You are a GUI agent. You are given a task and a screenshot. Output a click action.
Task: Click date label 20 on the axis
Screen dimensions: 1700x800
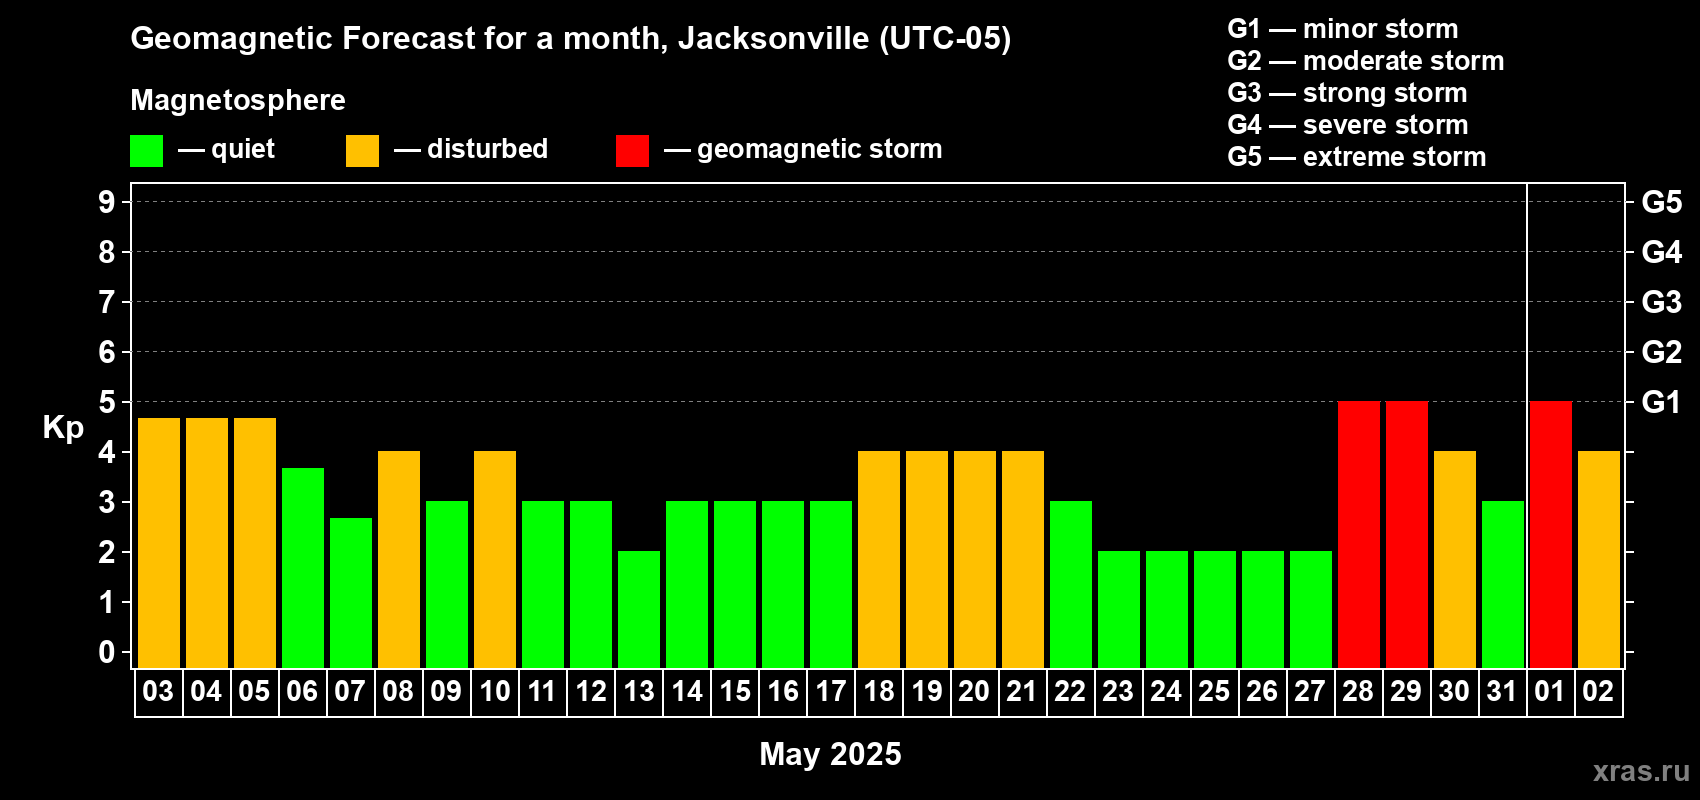click(975, 691)
